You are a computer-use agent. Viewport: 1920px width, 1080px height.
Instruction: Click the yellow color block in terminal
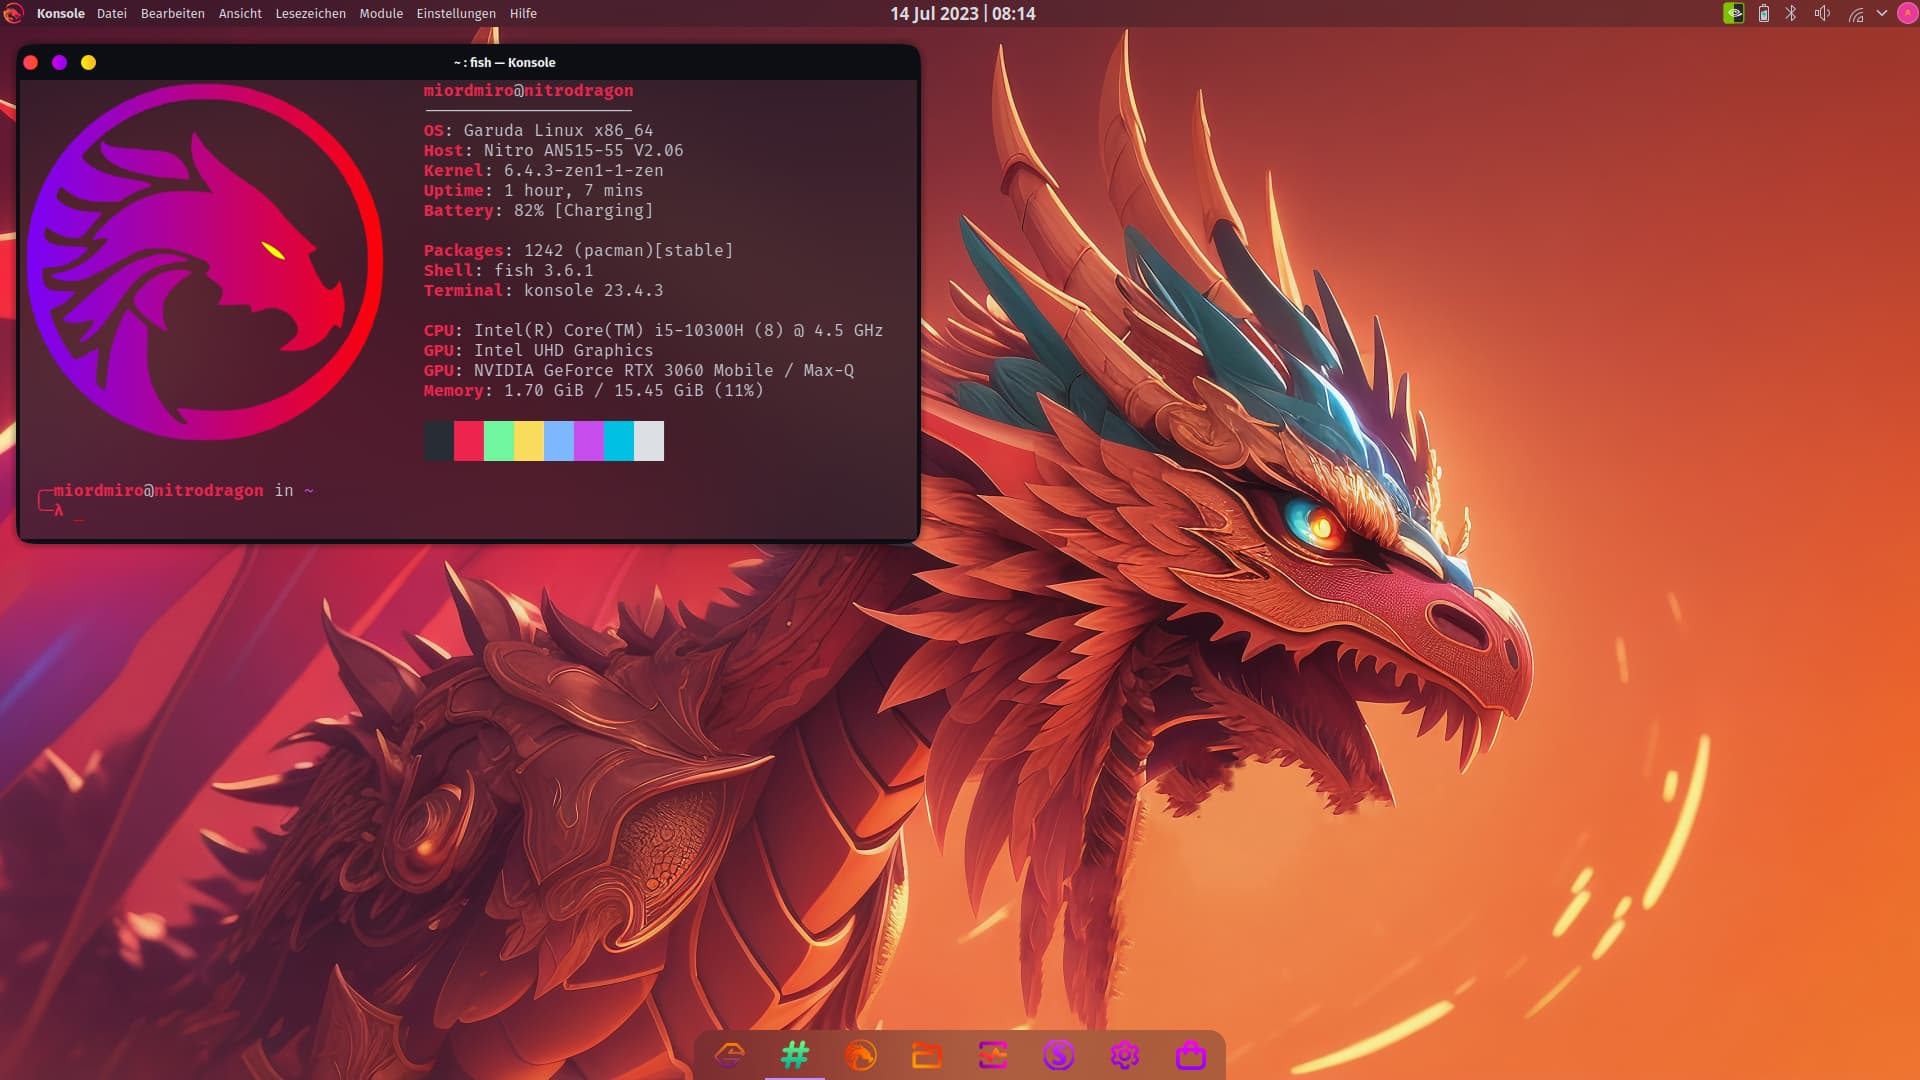(529, 441)
